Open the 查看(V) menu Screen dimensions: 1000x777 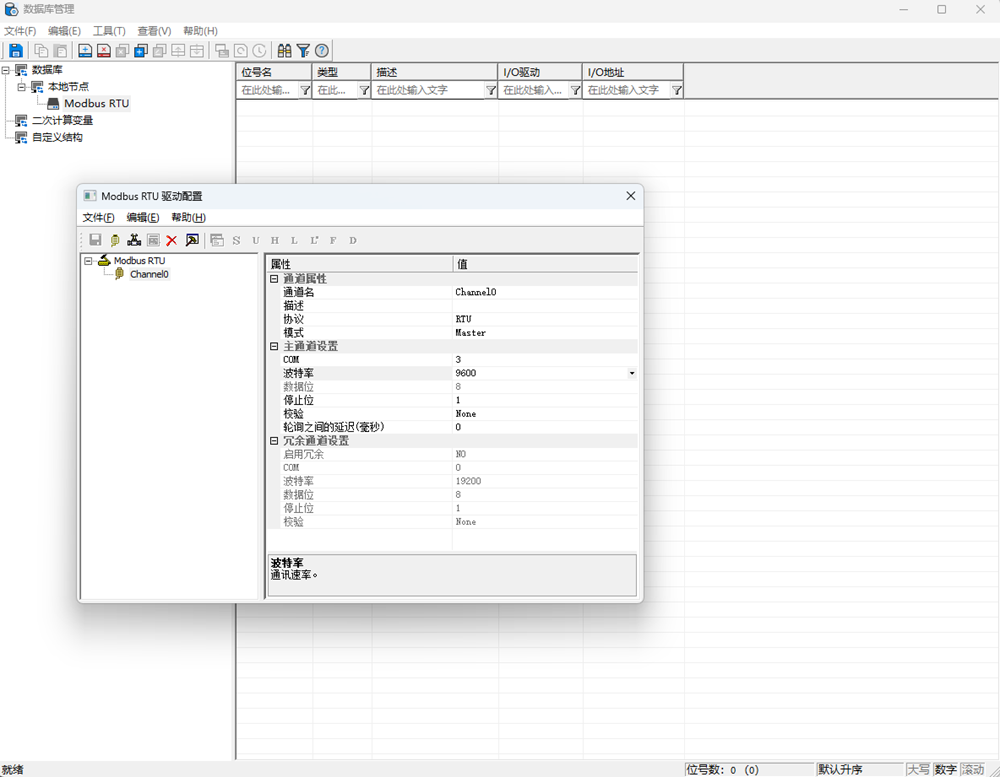[154, 31]
